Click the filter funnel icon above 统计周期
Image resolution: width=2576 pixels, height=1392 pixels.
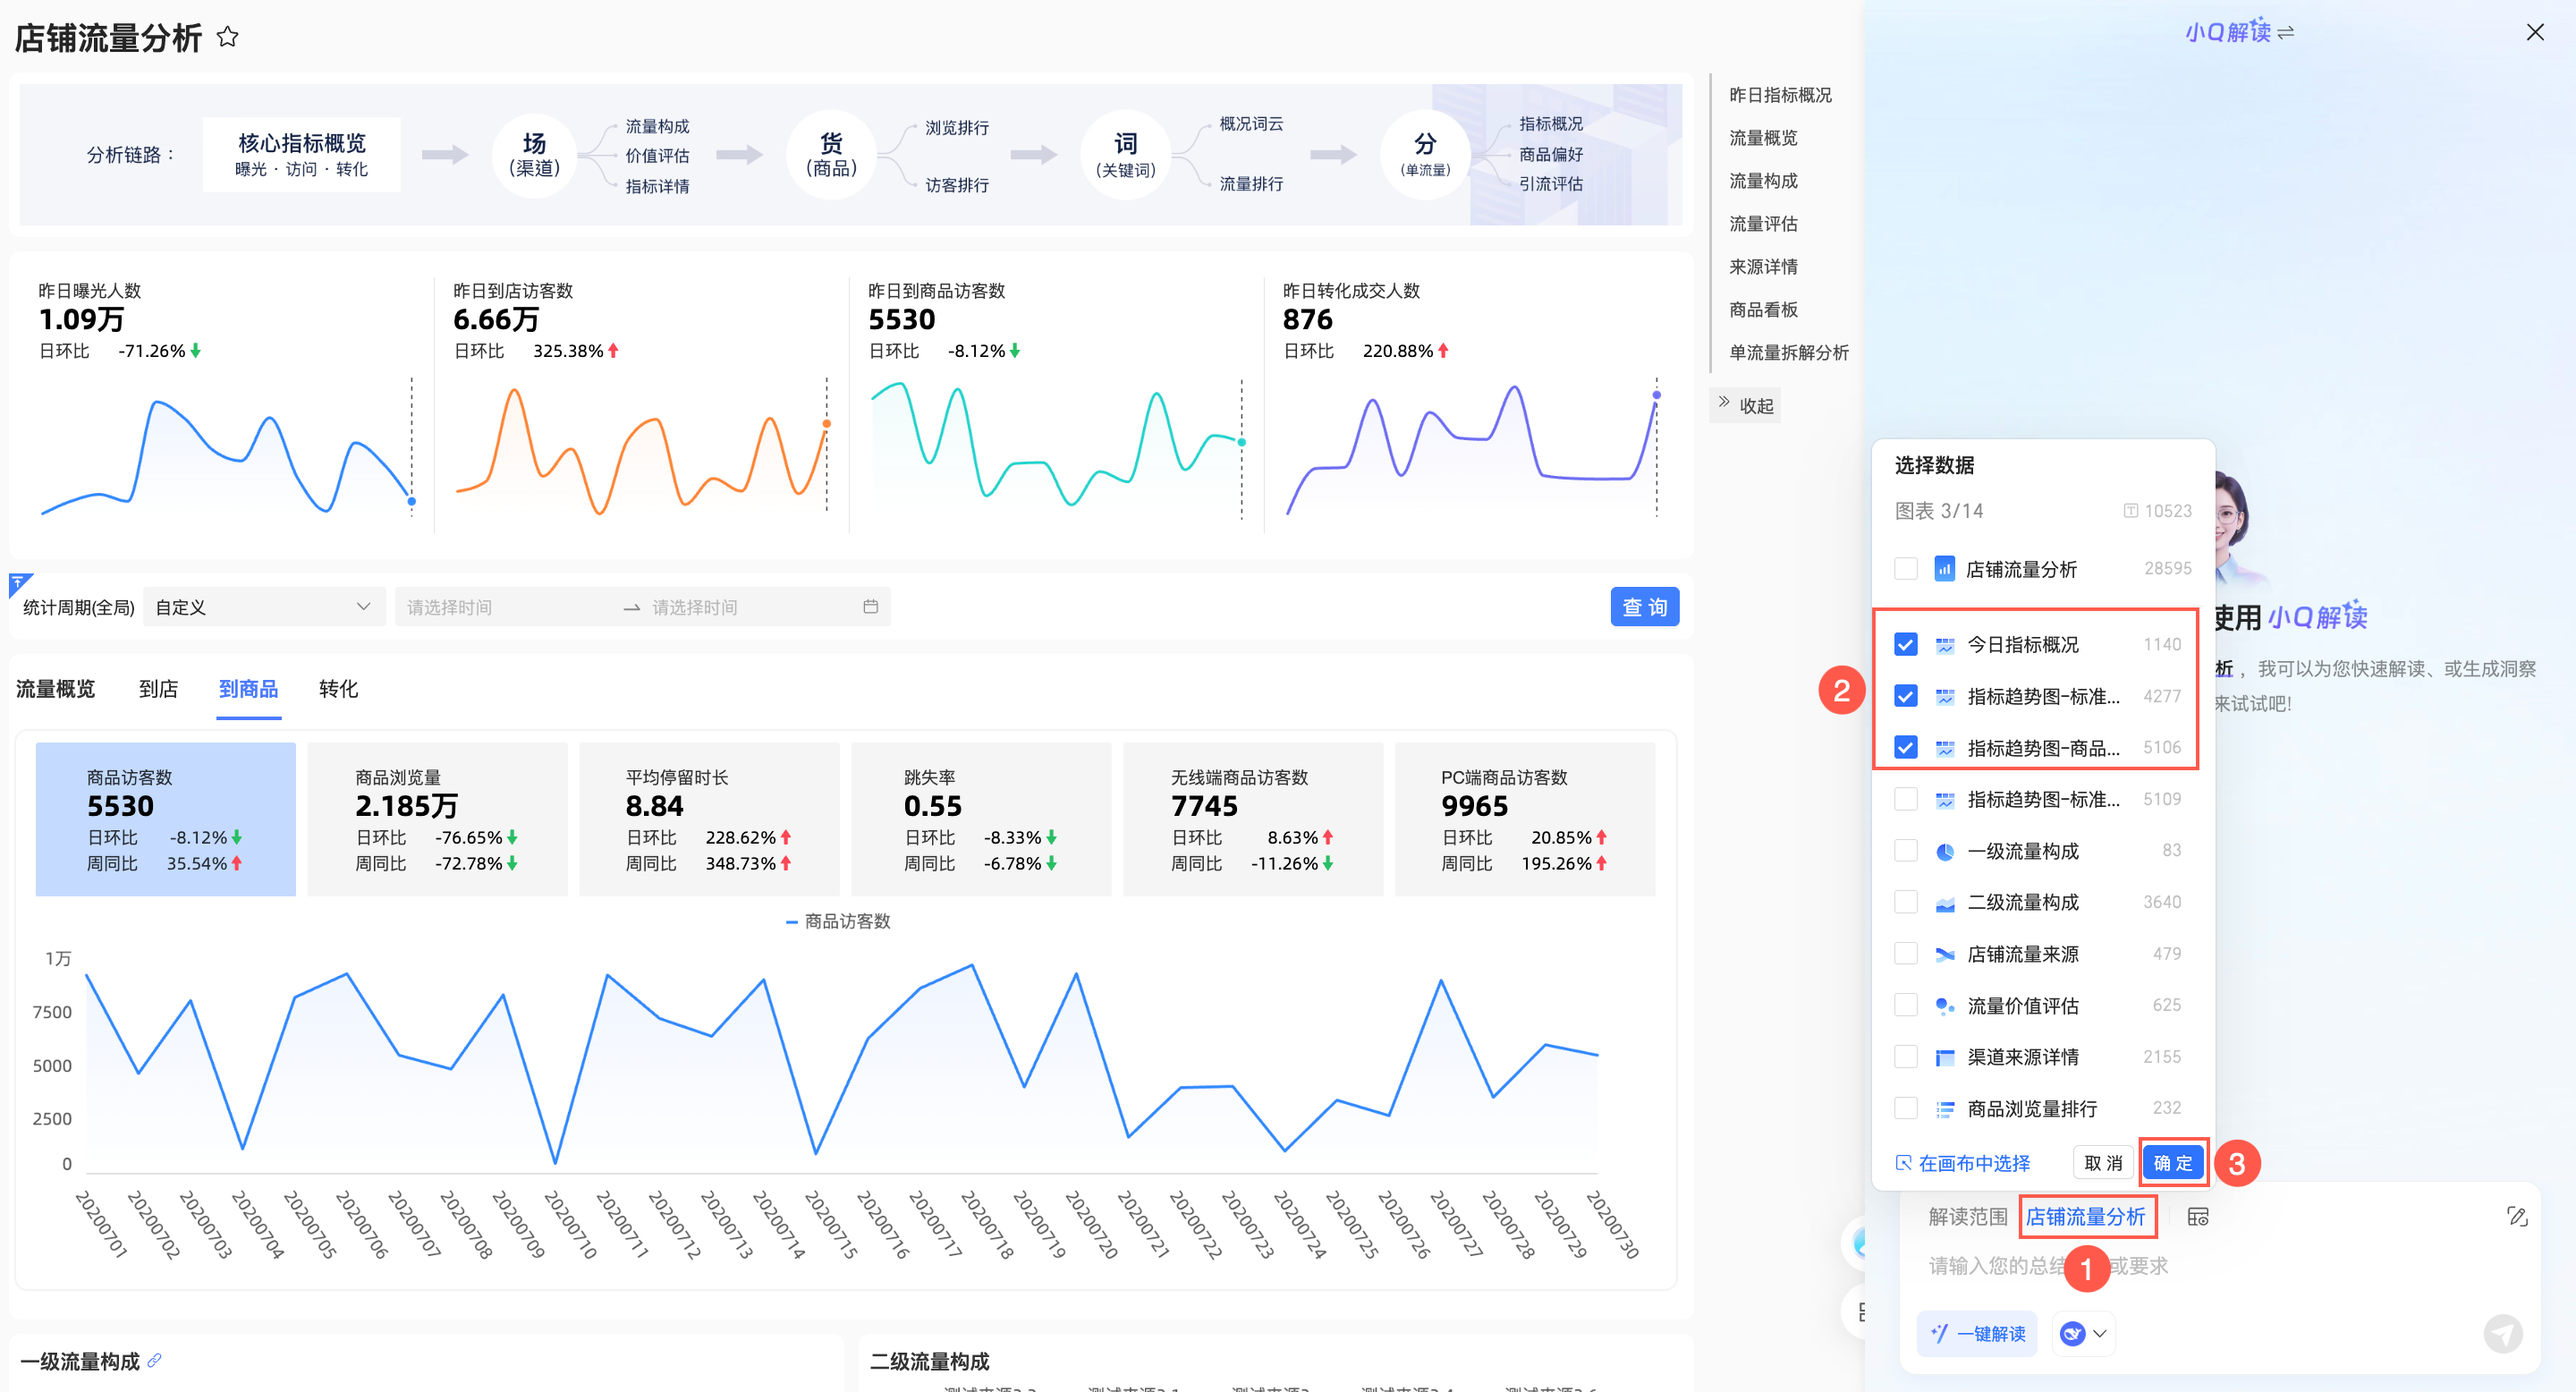pyautogui.click(x=20, y=583)
